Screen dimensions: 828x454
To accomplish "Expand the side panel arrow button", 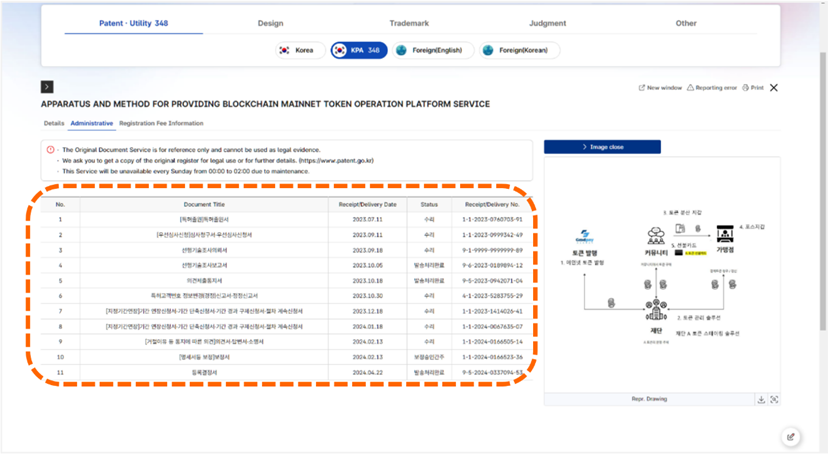I will pos(47,87).
